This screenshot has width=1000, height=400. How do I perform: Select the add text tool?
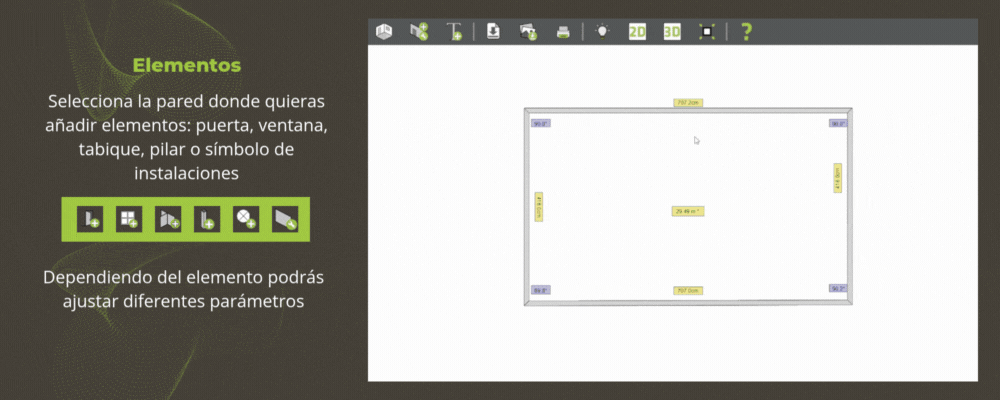tap(454, 31)
